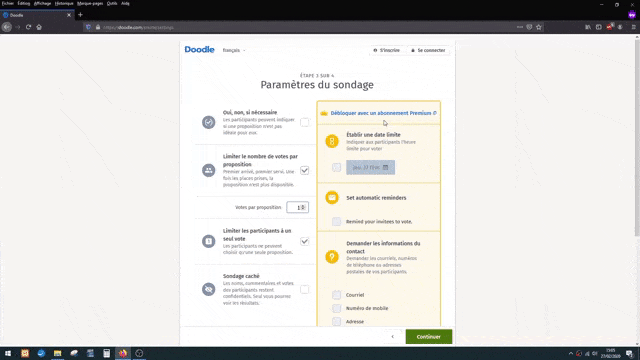Open the Calculator taskbar icon
Viewport: 640px width, 360px height.
pyautogui.click(x=107, y=353)
